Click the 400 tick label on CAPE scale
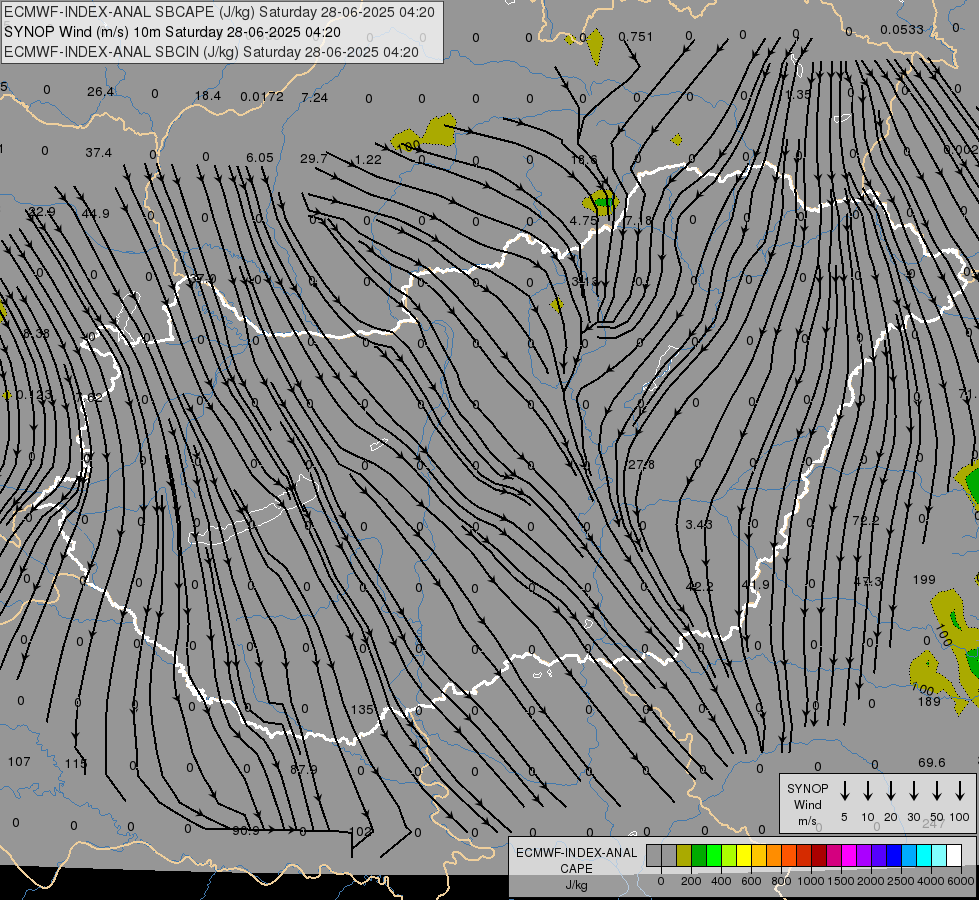Viewport: 979px width, 900px height. [x=721, y=881]
